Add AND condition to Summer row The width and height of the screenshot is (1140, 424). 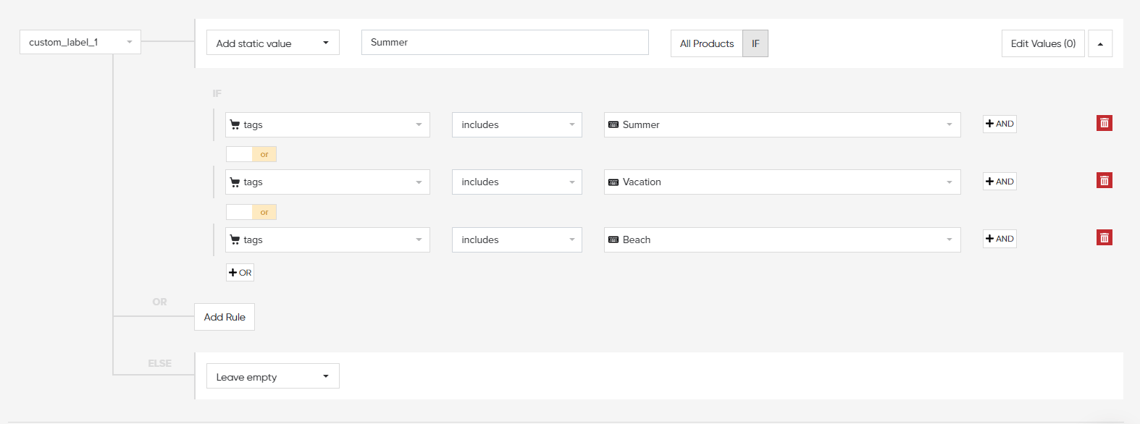pos(999,124)
